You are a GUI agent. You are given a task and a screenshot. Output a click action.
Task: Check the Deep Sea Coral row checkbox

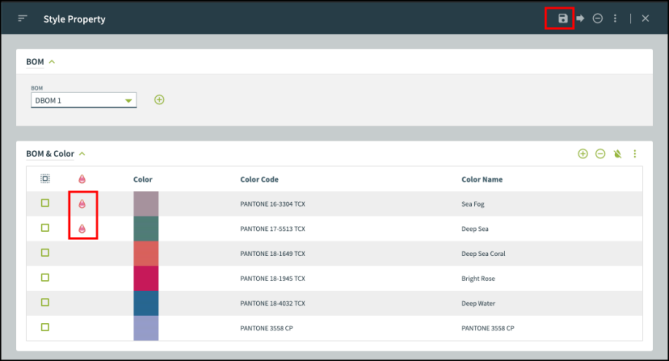click(45, 252)
